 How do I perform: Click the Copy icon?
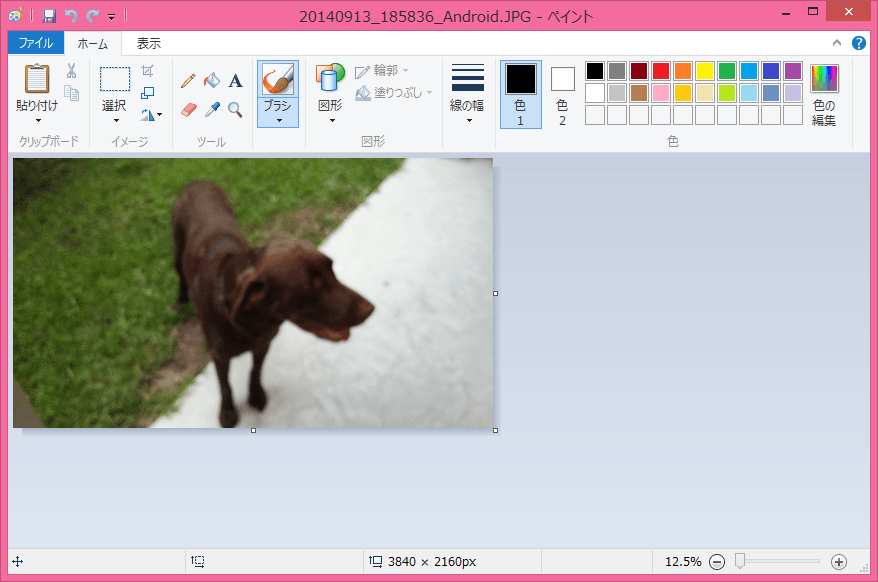[72, 92]
